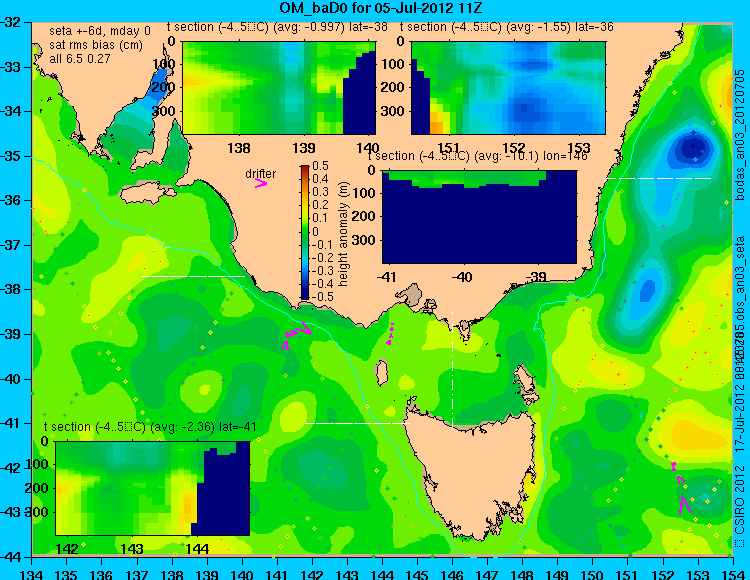Click the 145 longitude label on the bottom axis
The height and width of the screenshot is (580, 750).
418,574
